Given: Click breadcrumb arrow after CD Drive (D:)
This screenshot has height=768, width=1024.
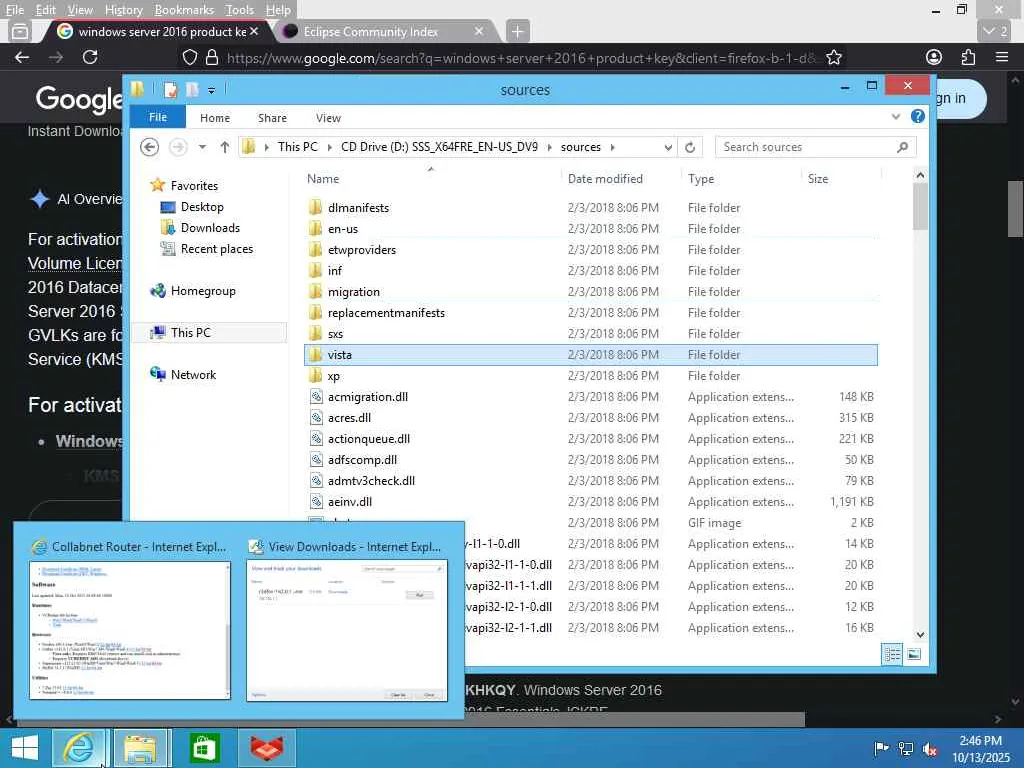Looking at the screenshot, I should 549,147.
